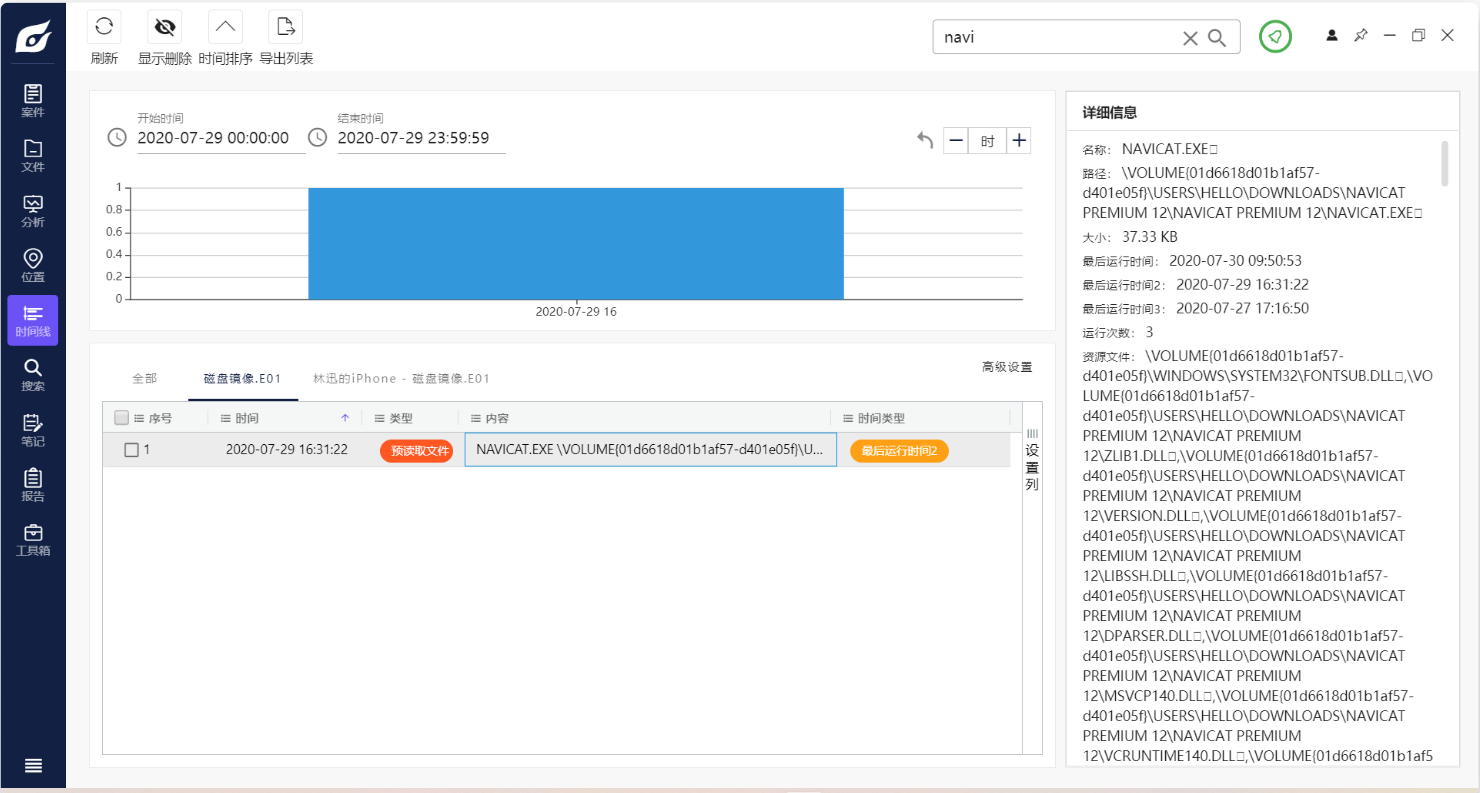
Task: Open 案件 cases in the sidebar
Action: click(x=33, y=101)
